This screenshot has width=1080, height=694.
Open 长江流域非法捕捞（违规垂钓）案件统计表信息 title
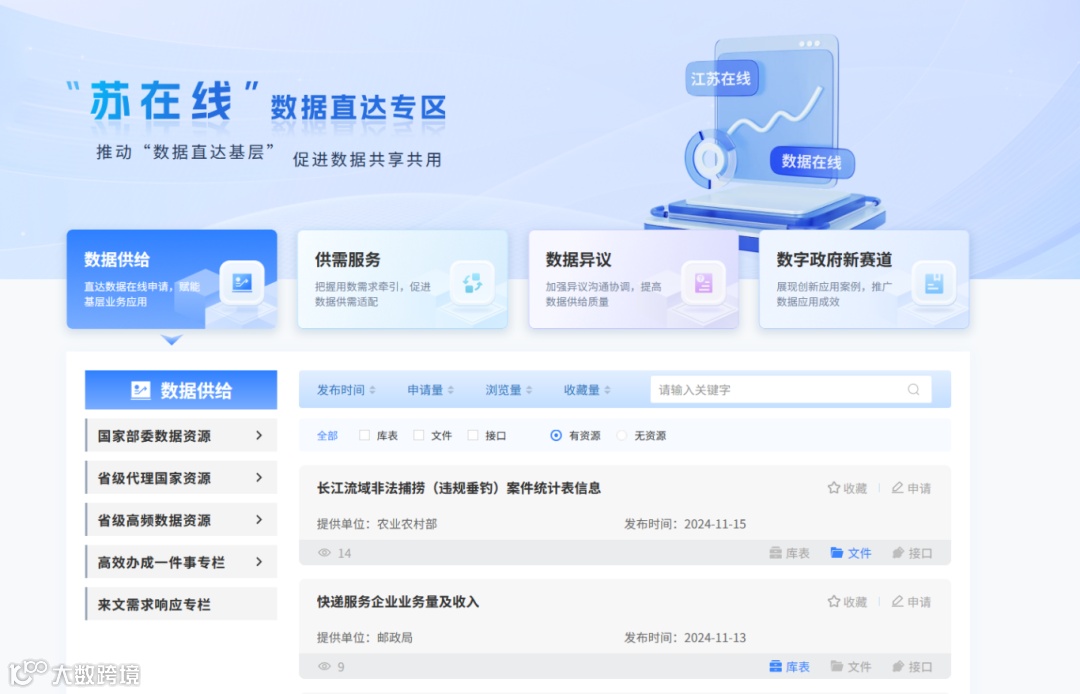[x=459, y=488]
